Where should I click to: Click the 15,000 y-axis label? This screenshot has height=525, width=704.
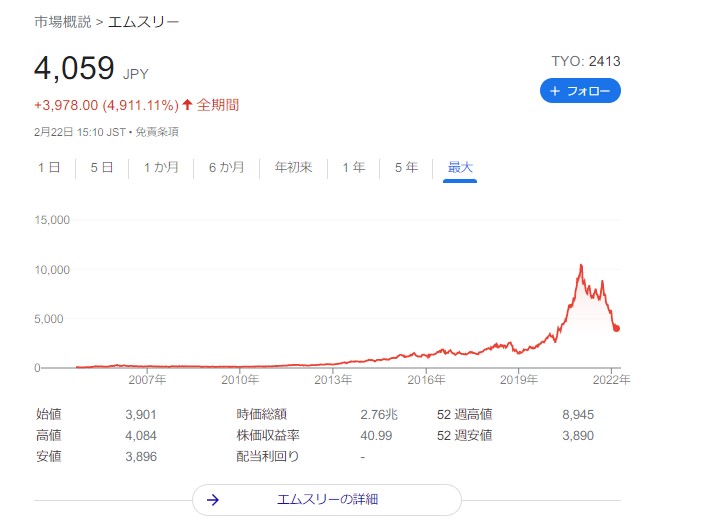52,220
